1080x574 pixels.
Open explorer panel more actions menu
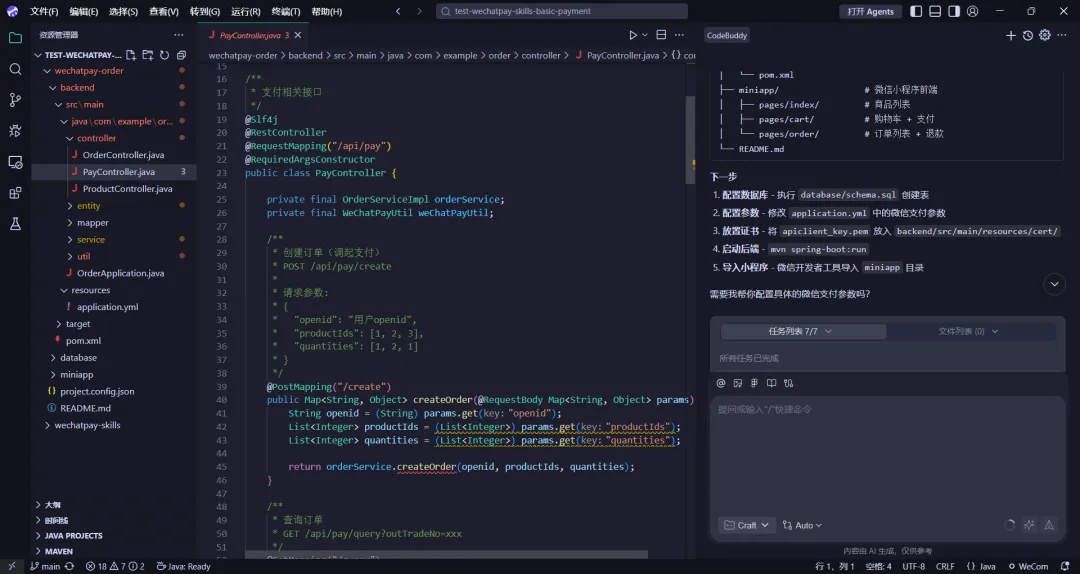[x=179, y=35]
